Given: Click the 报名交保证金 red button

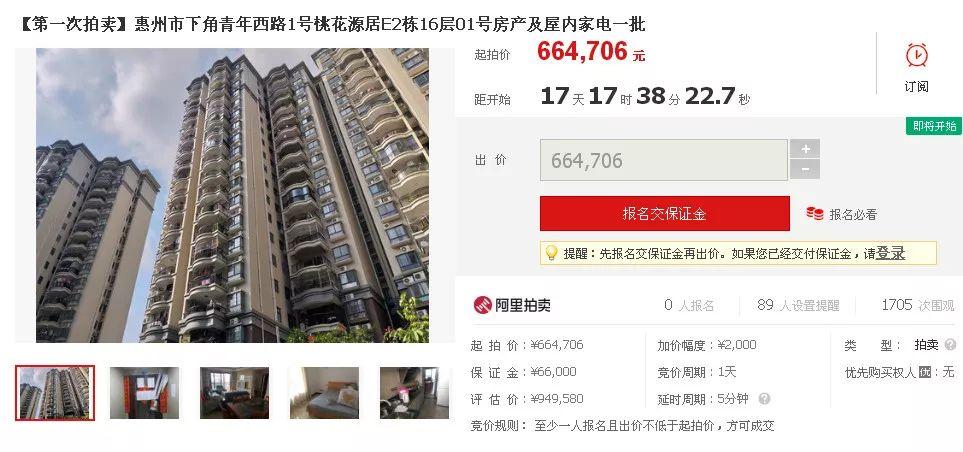Looking at the screenshot, I should click(665, 214).
